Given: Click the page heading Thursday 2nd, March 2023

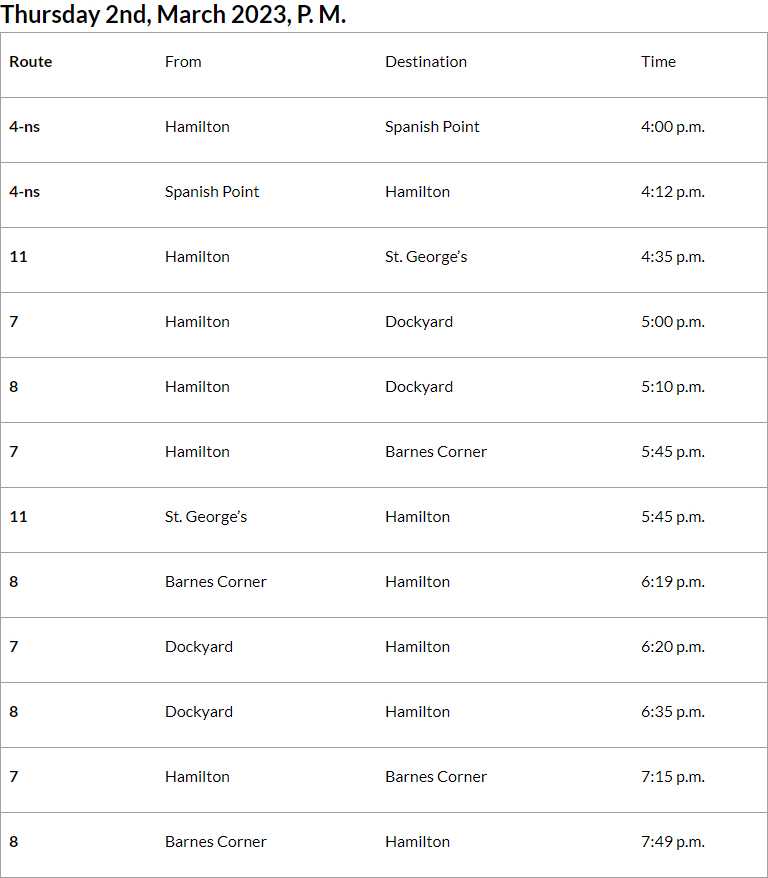Looking at the screenshot, I should point(173,15).
